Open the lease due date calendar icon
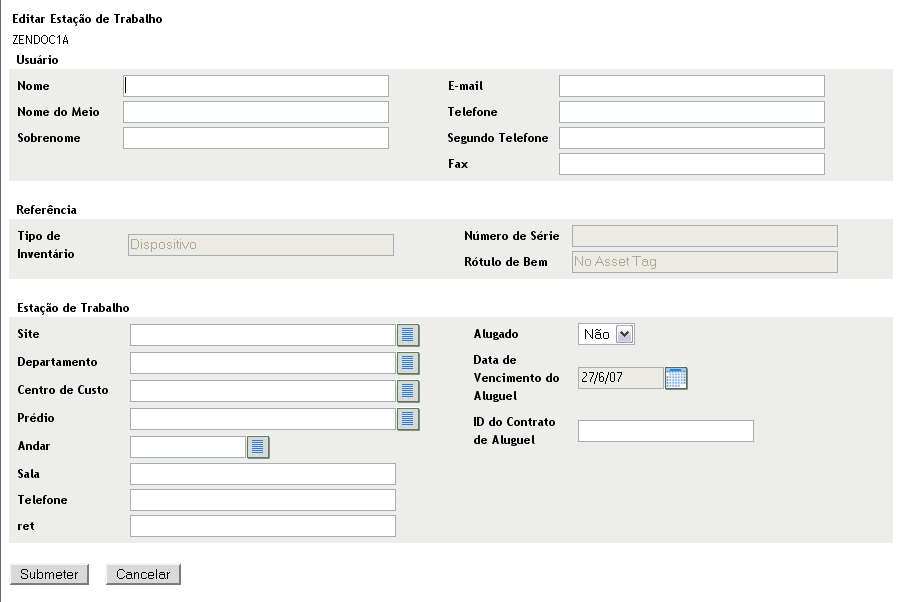 676,378
